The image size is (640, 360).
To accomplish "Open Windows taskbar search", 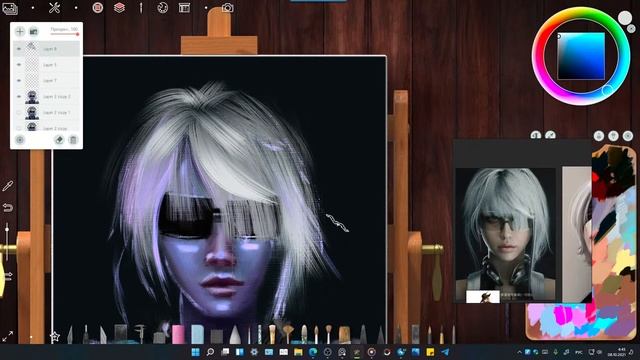I will tap(210, 352).
